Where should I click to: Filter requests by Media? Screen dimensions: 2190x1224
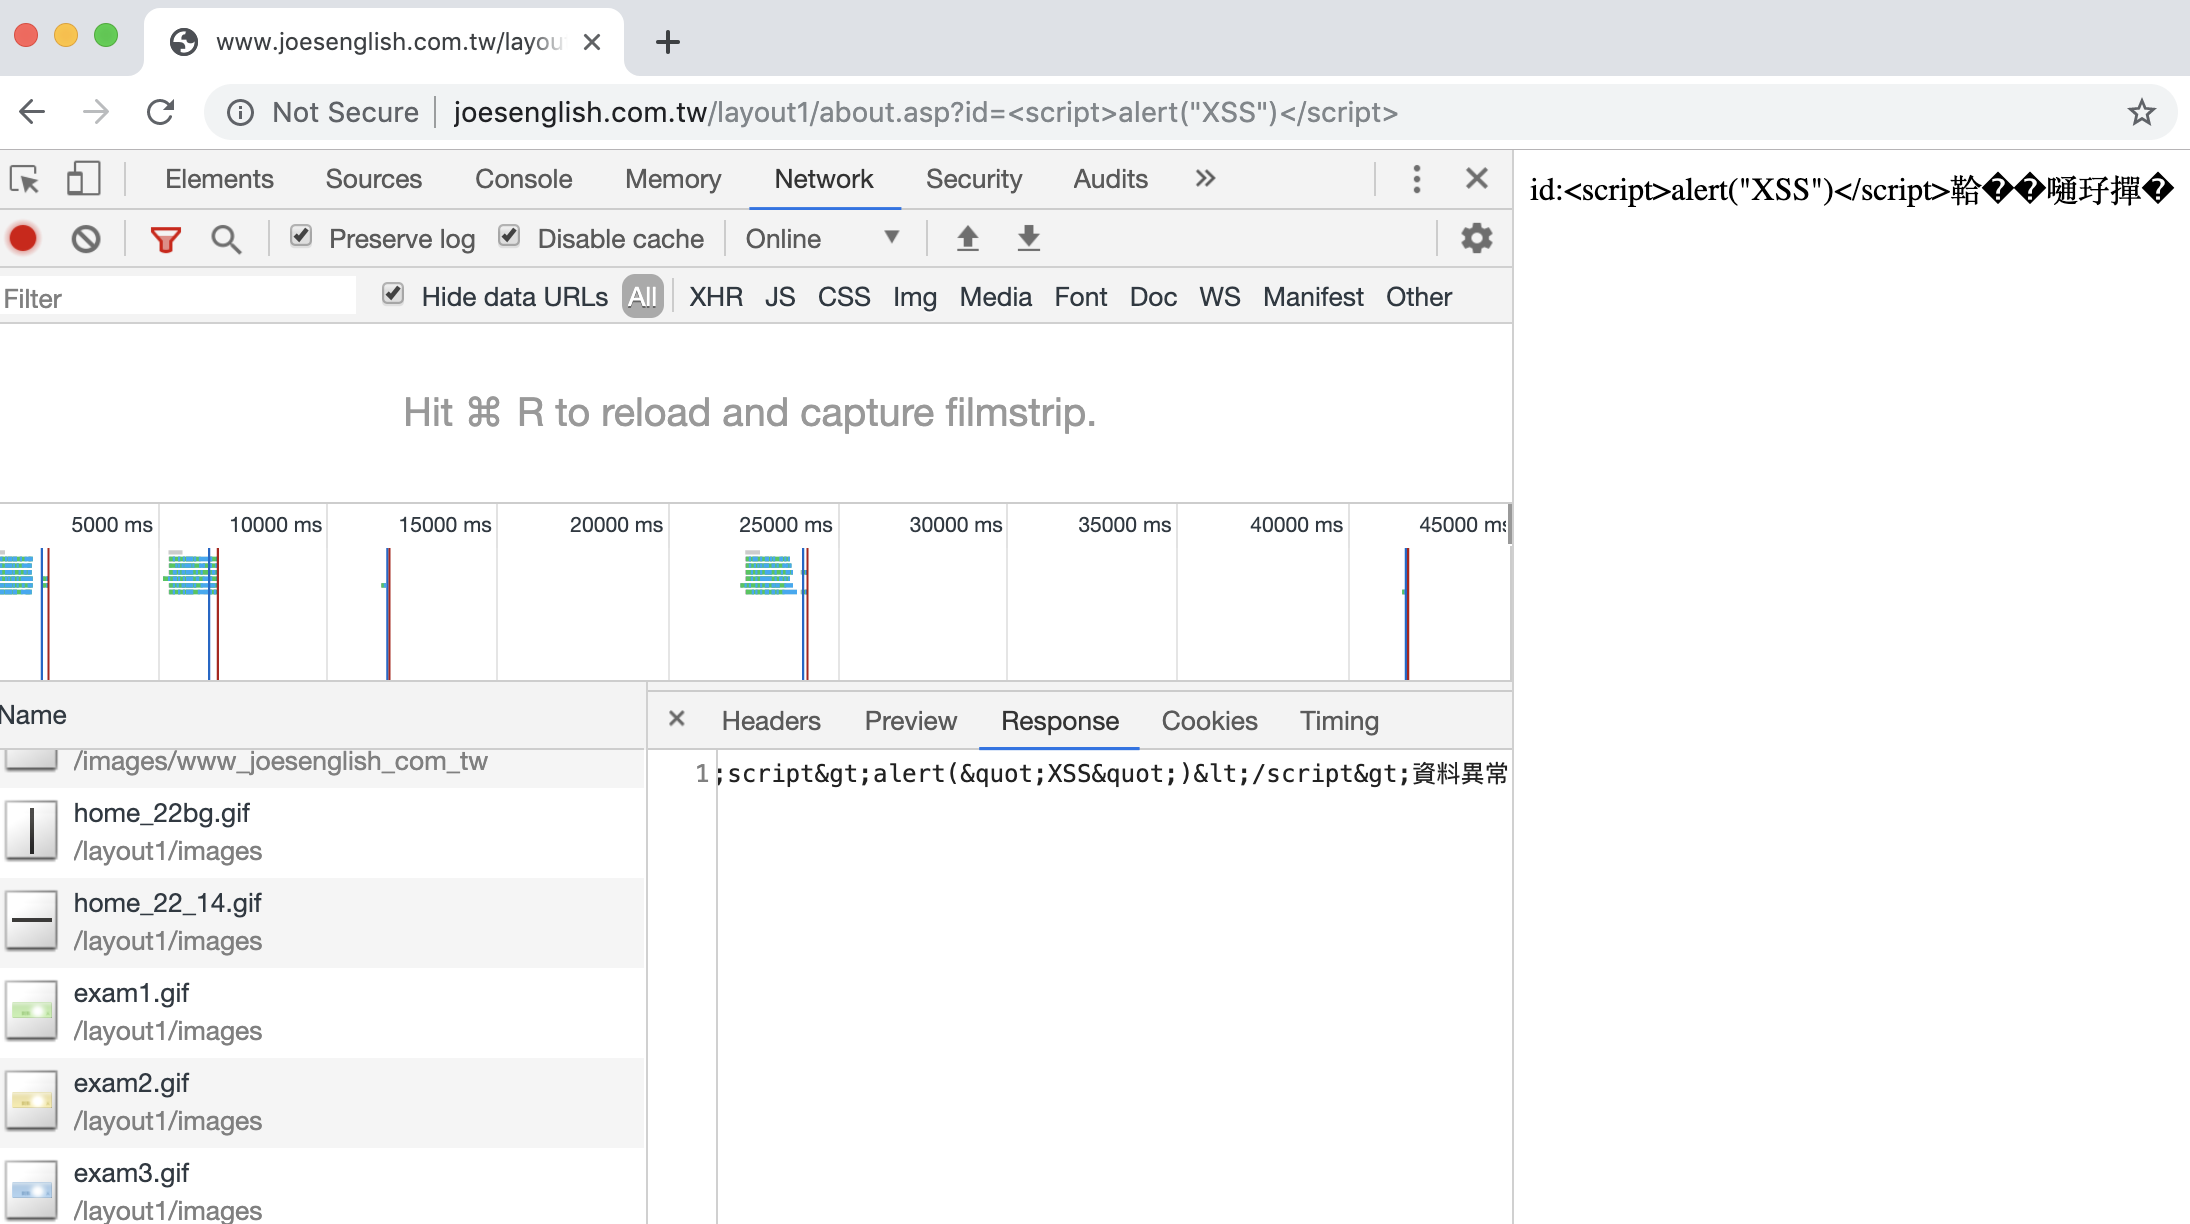click(995, 297)
